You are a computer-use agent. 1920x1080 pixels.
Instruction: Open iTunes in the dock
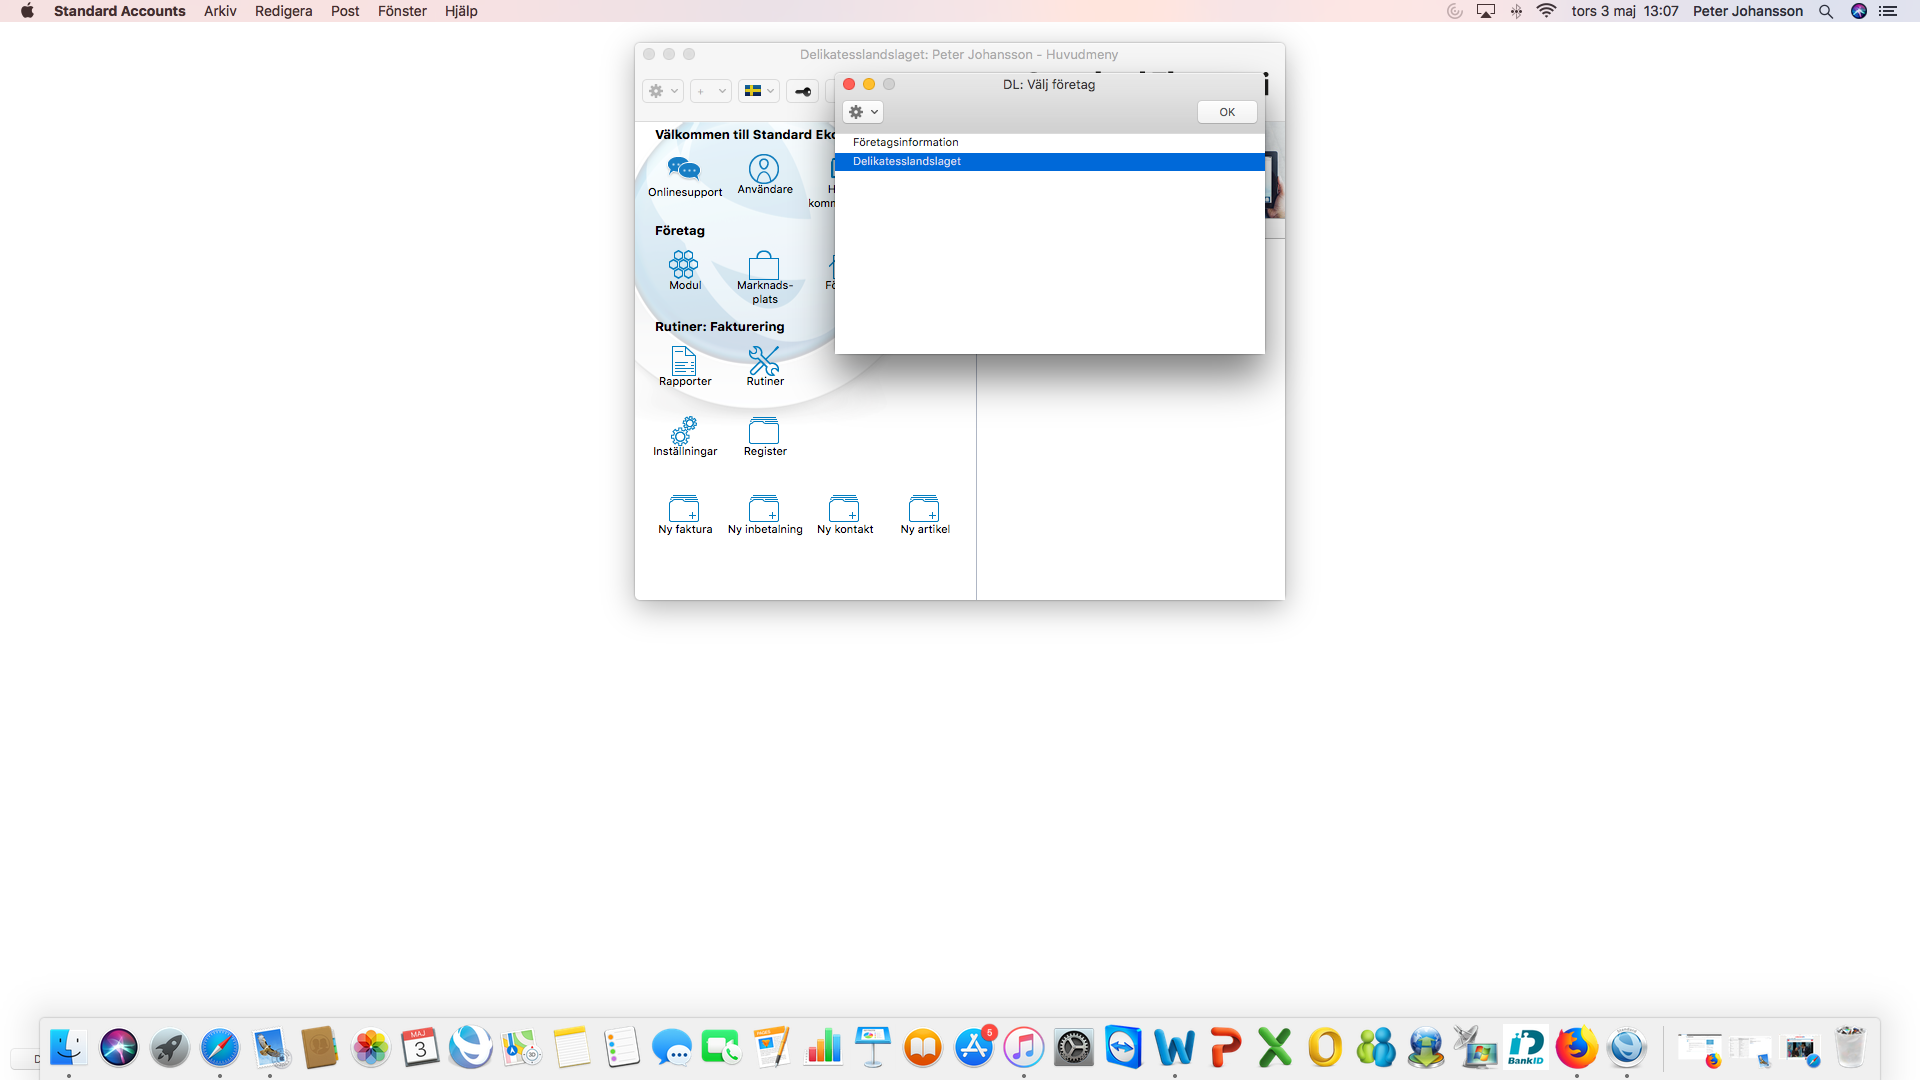1024,1047
